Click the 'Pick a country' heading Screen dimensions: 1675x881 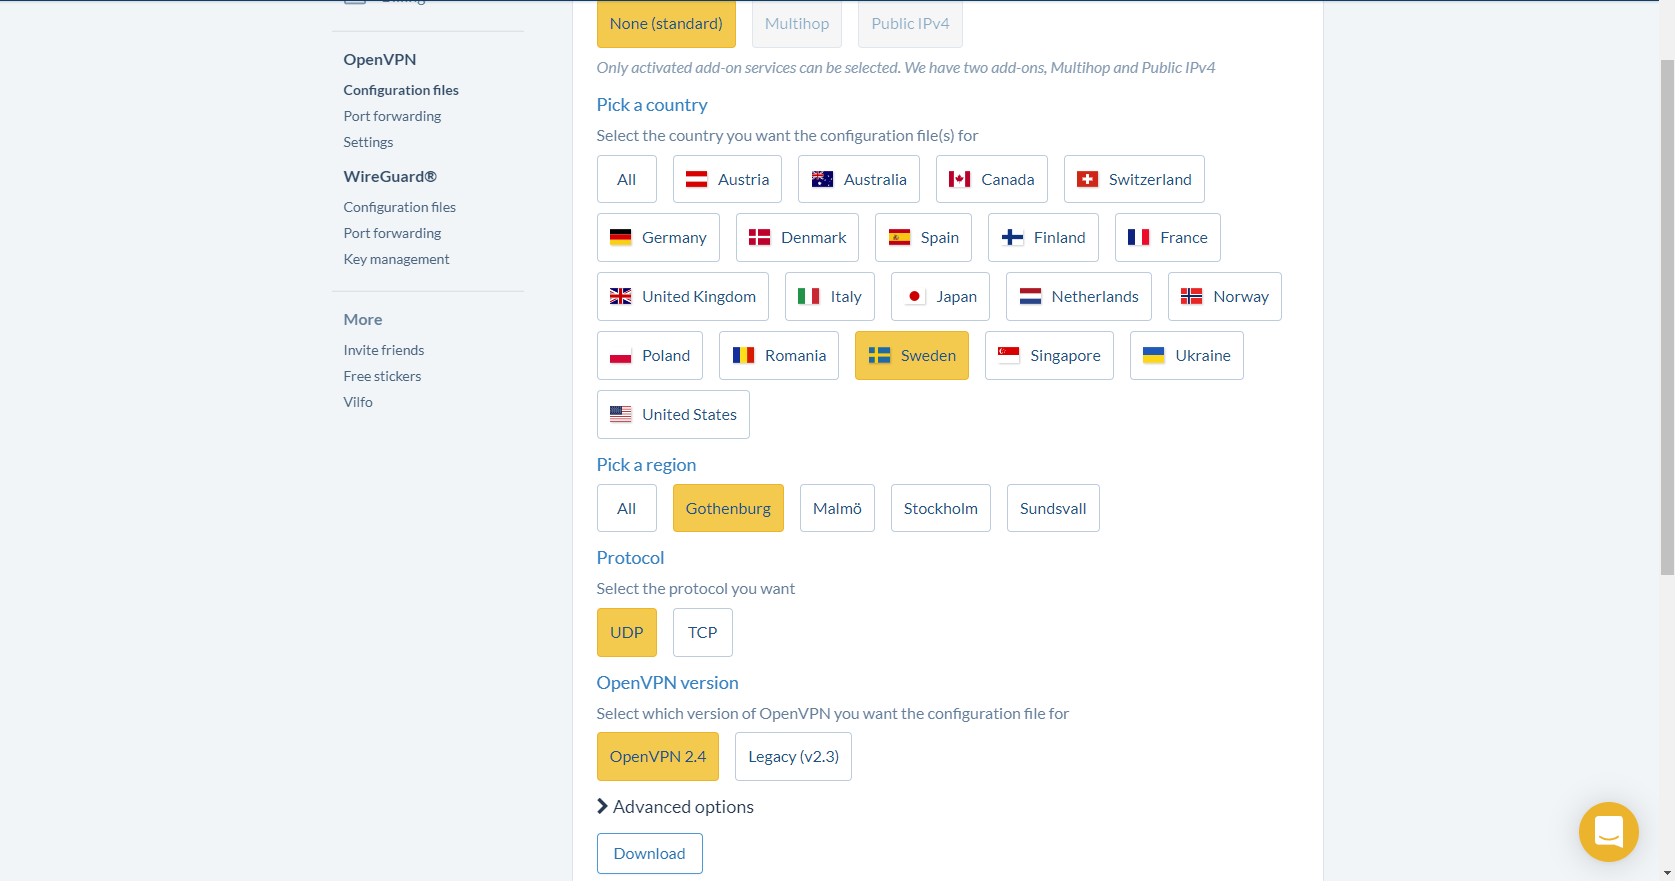[652, 105]
